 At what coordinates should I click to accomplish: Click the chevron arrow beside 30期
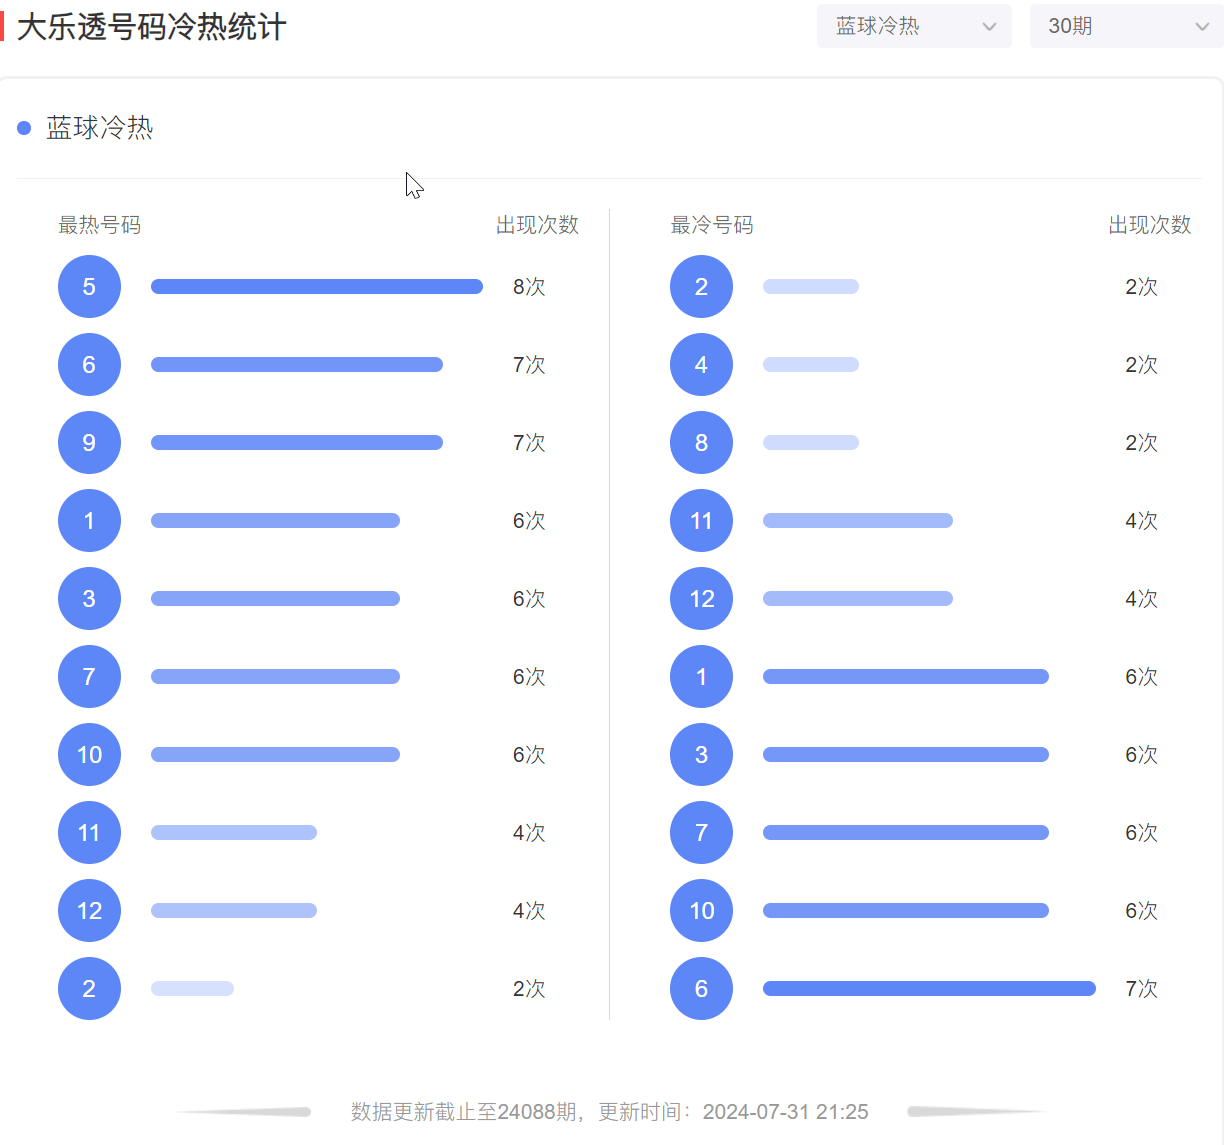1202,27
